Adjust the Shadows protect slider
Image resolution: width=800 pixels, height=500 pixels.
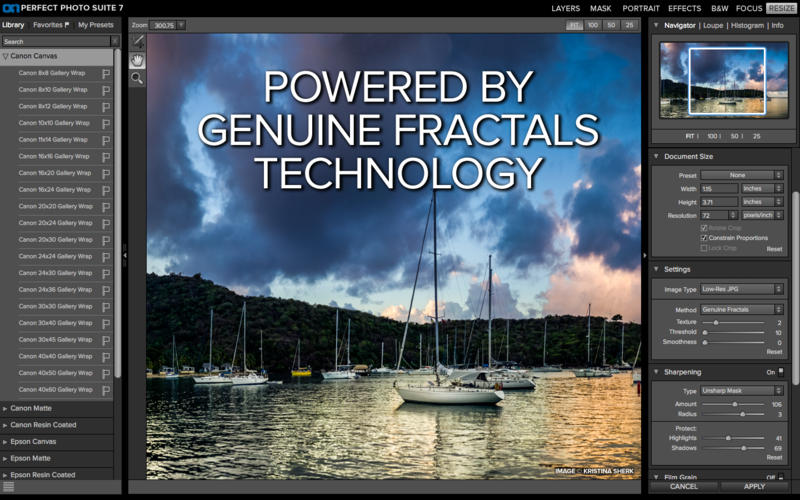pyautogui.click(x=743, y=448)
